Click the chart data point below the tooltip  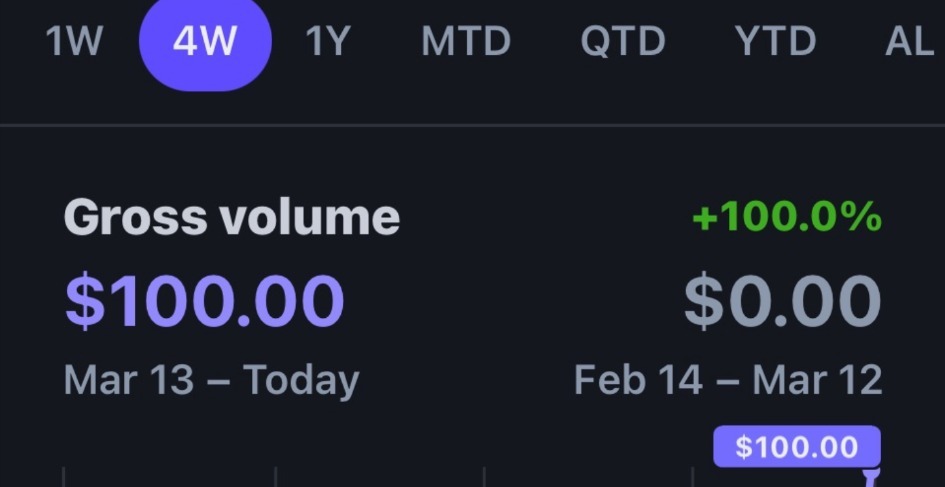(871, 477)
